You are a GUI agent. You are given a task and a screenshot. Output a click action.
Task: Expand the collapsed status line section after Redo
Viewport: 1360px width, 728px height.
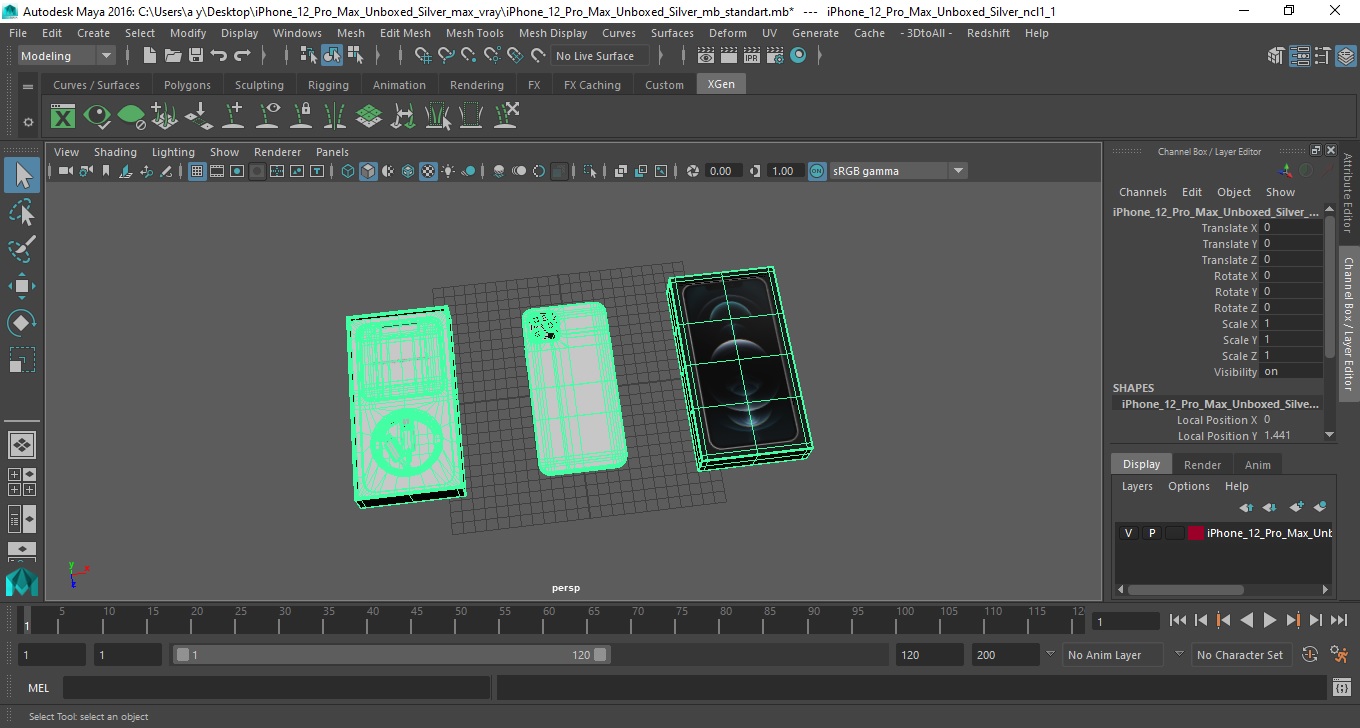266,56
